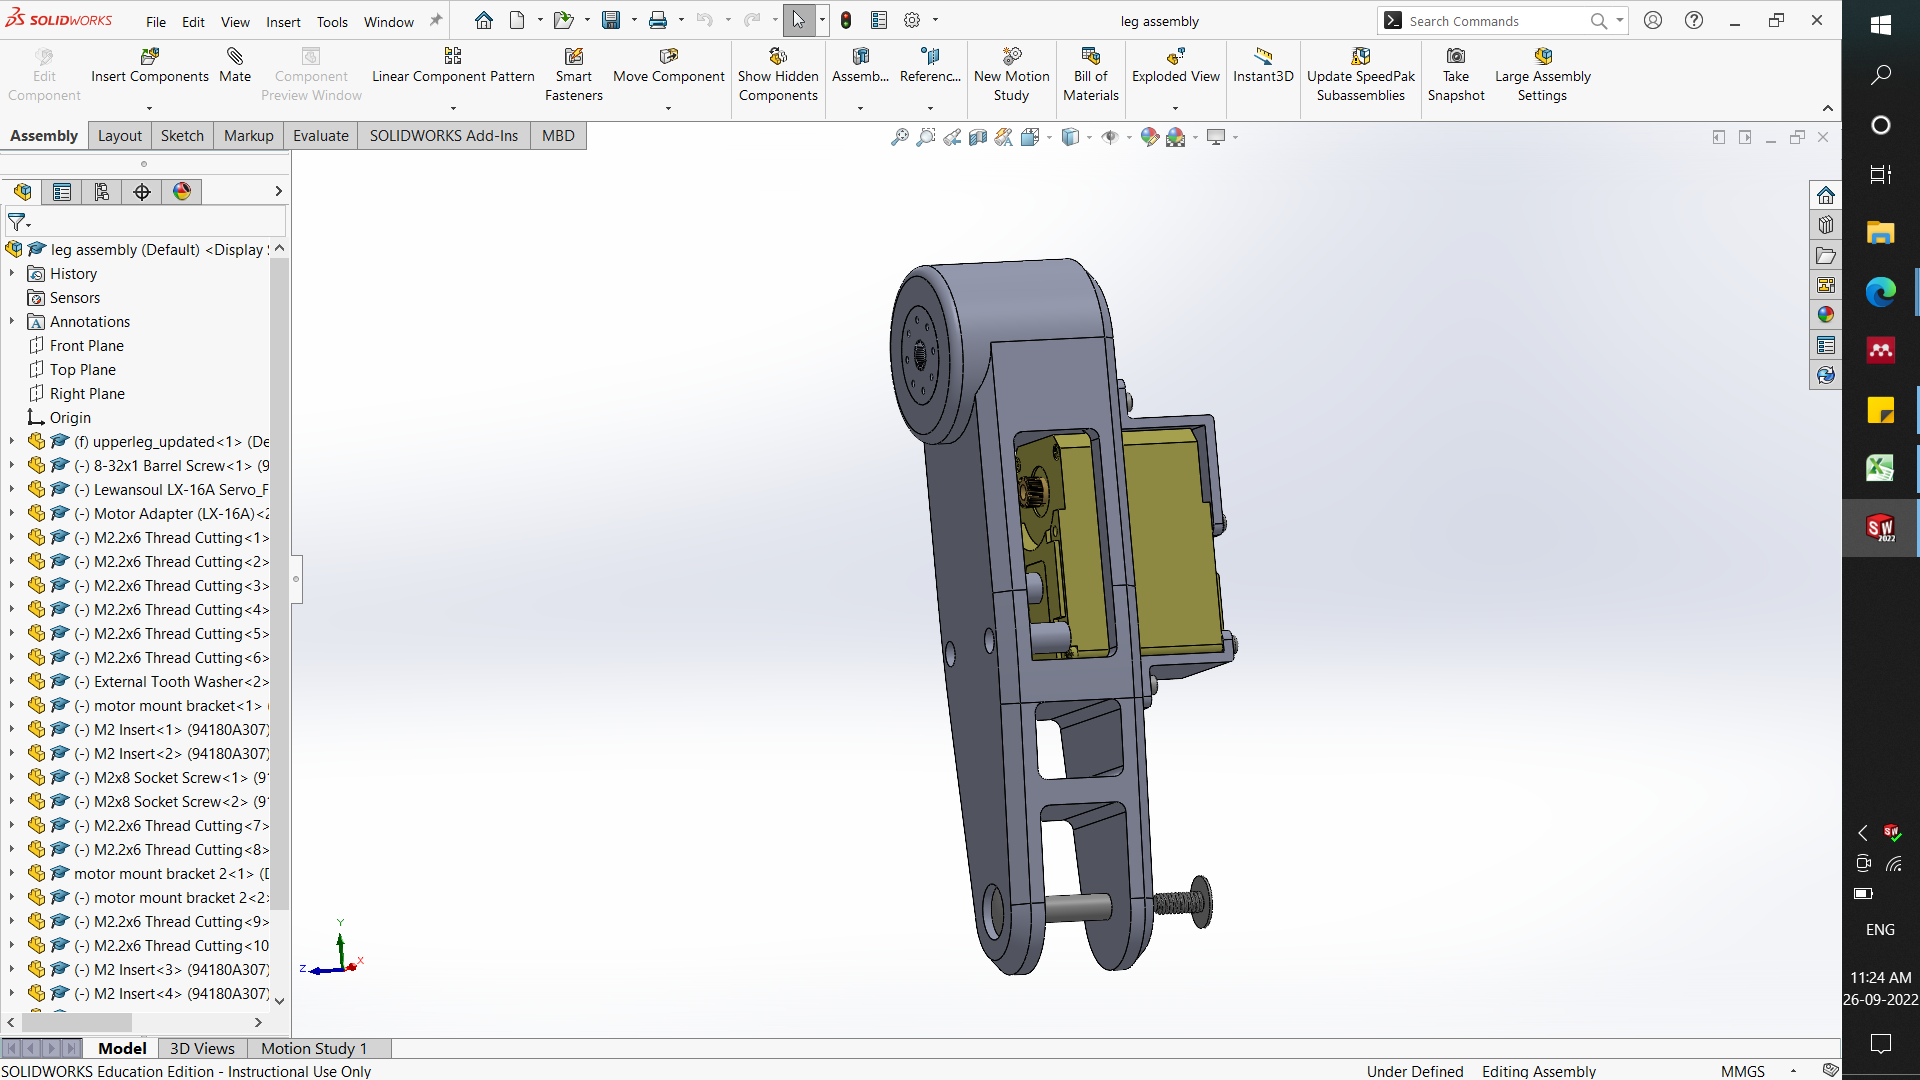Collapse the leg assembly tree with the up chevron
Screen dimensions: 1920x1080
pyautogui.click(x=279, y=247)
